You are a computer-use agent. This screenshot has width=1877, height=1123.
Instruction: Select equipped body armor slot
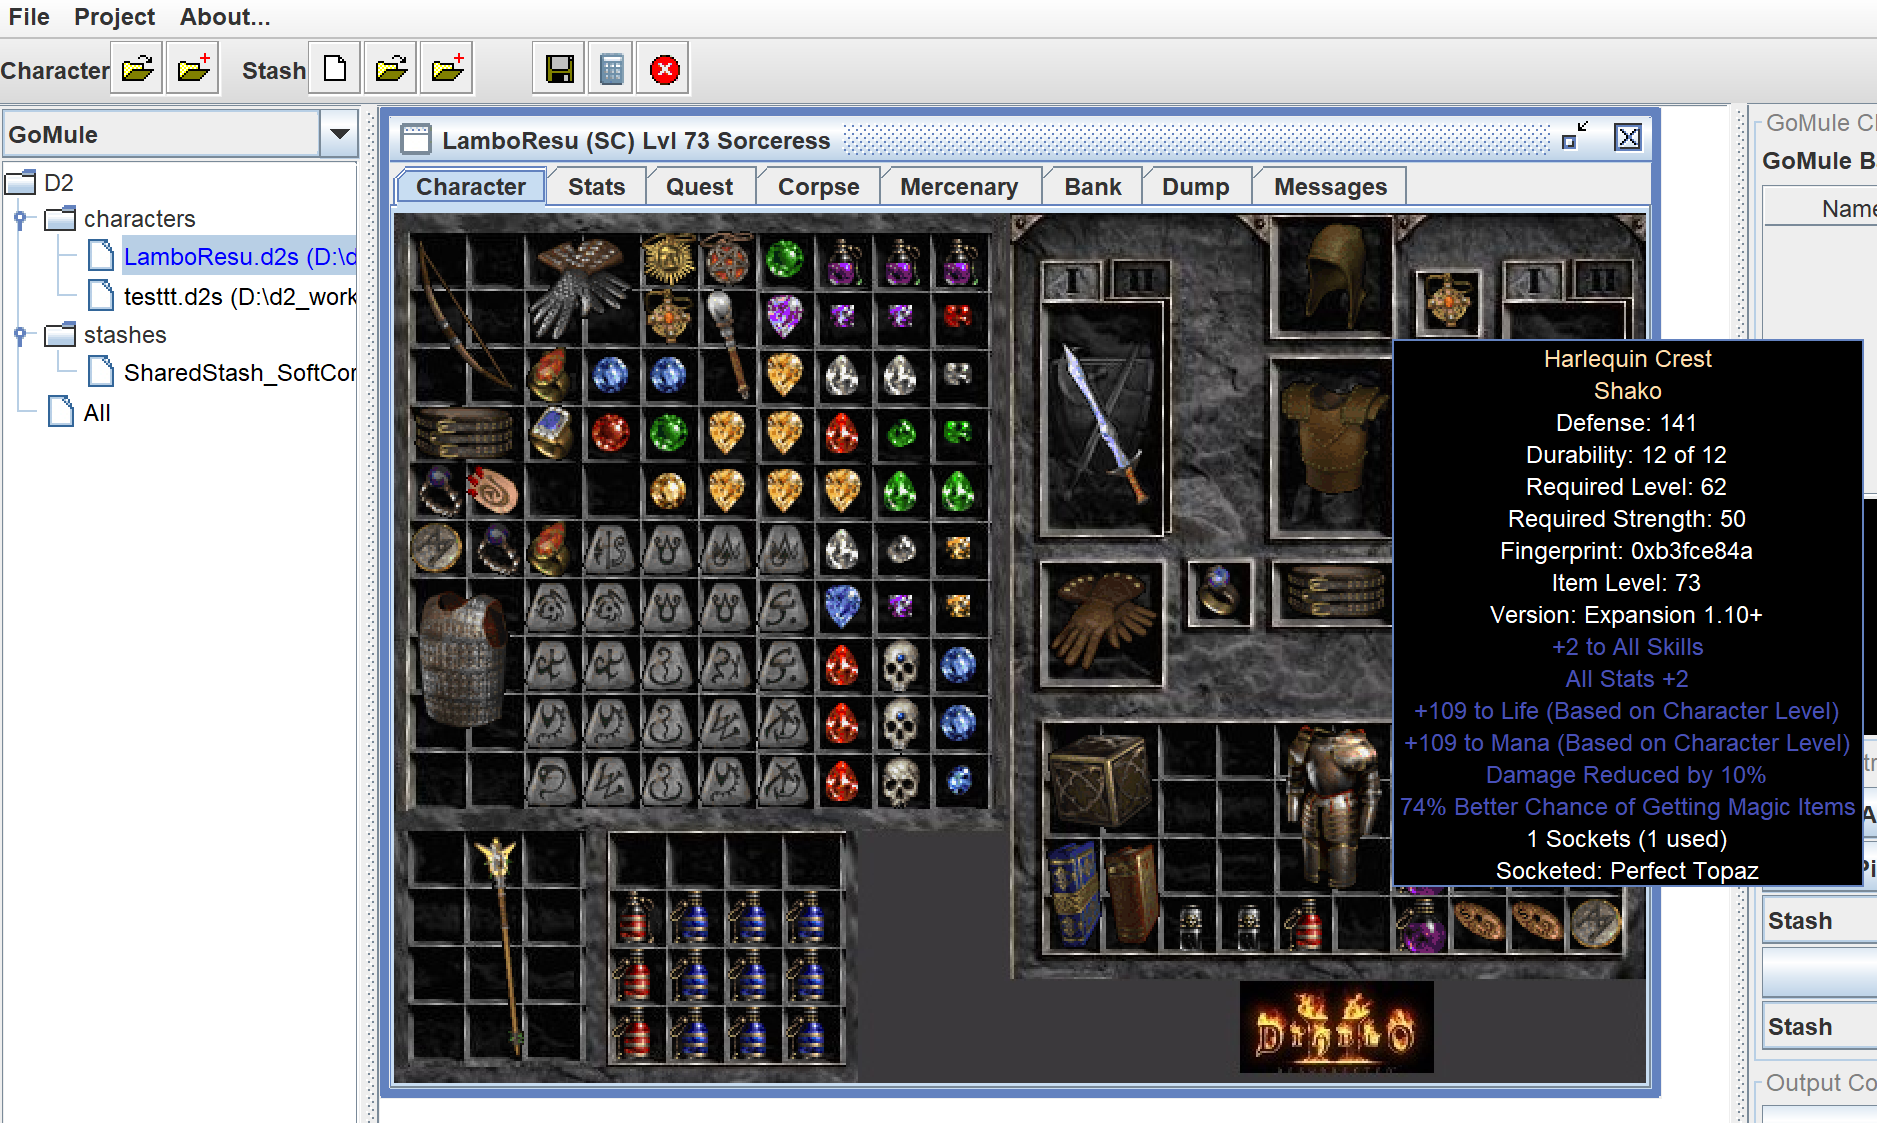(1332, 448)
